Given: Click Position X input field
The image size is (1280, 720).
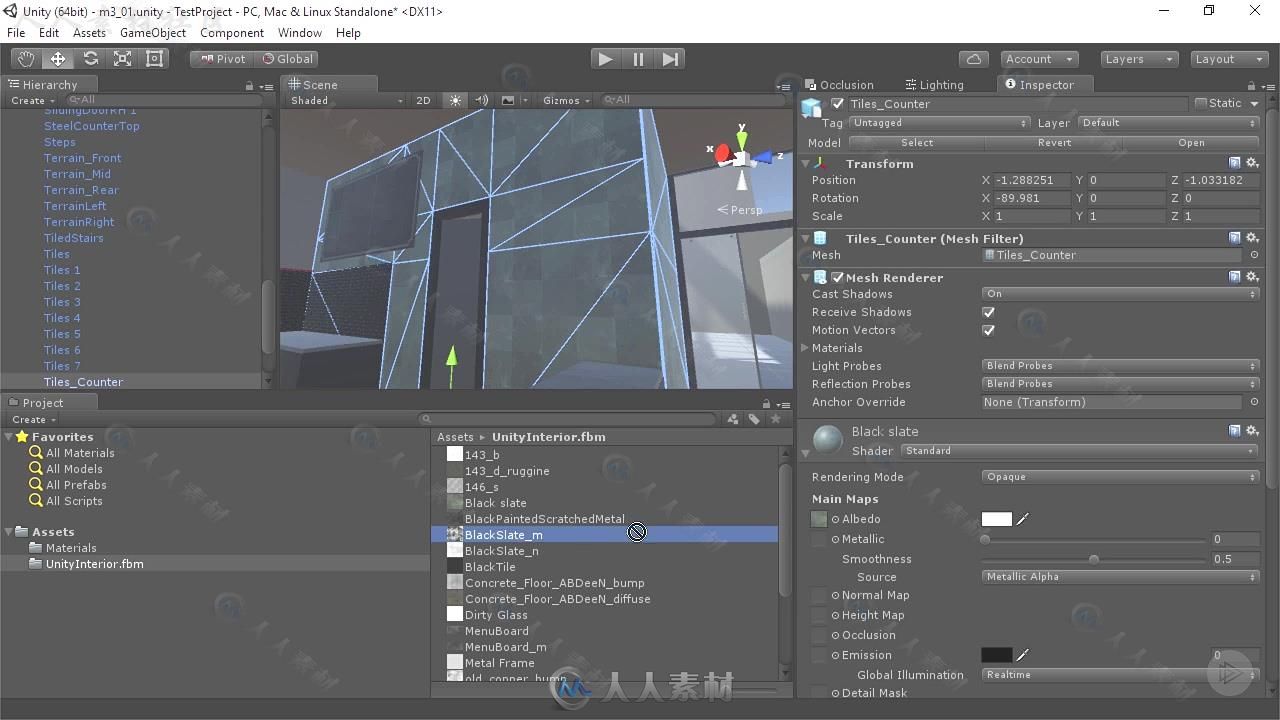Looking at the screenshot, I should pyautogui.click(x=1030, y=180).
